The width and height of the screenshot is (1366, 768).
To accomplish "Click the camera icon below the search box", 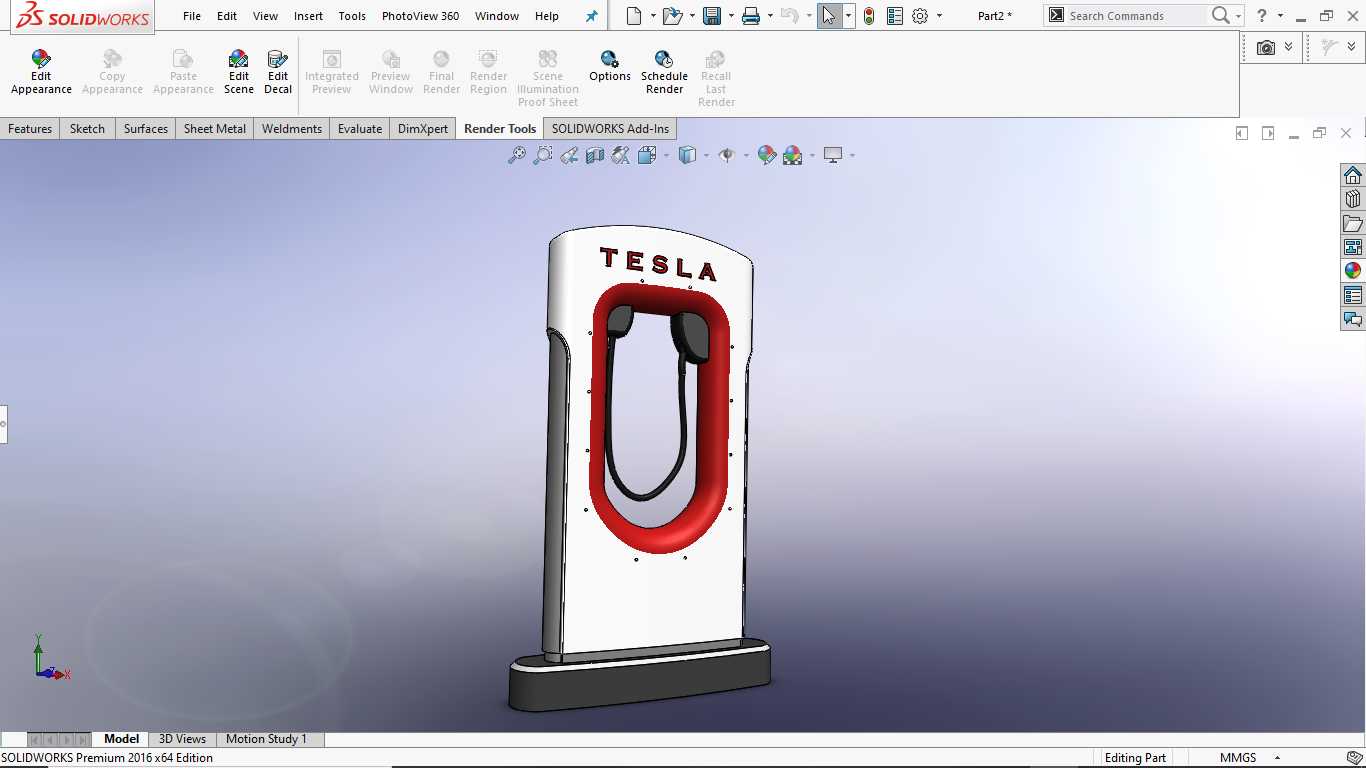I will click(1266, 47).
